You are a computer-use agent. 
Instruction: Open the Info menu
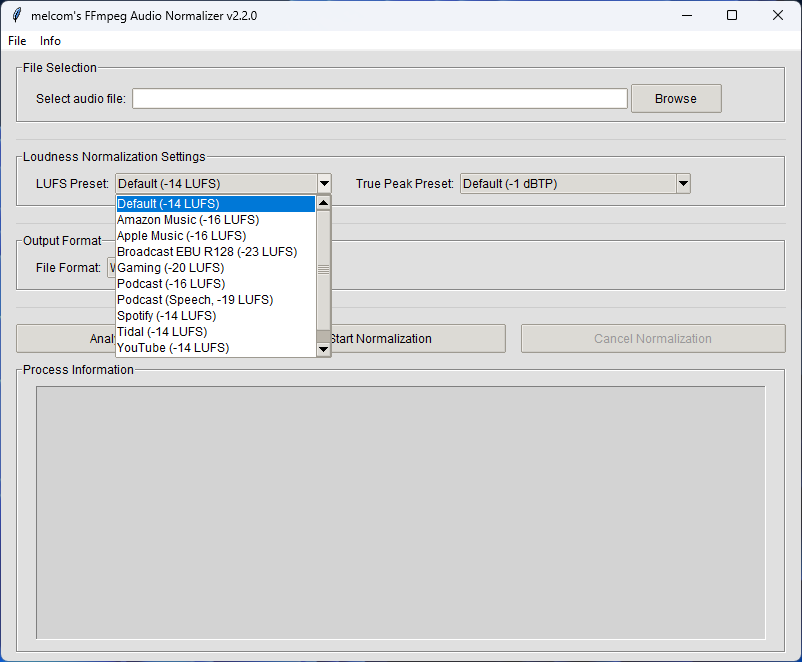click(x=50, y=41)
